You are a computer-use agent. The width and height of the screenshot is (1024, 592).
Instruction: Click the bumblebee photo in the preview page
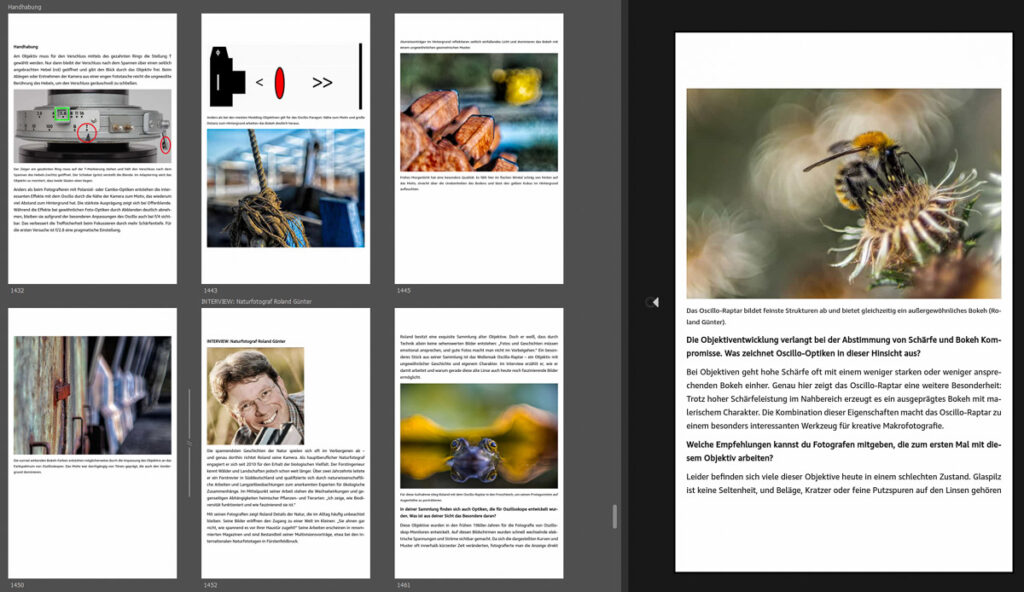(x=843, y=193)
